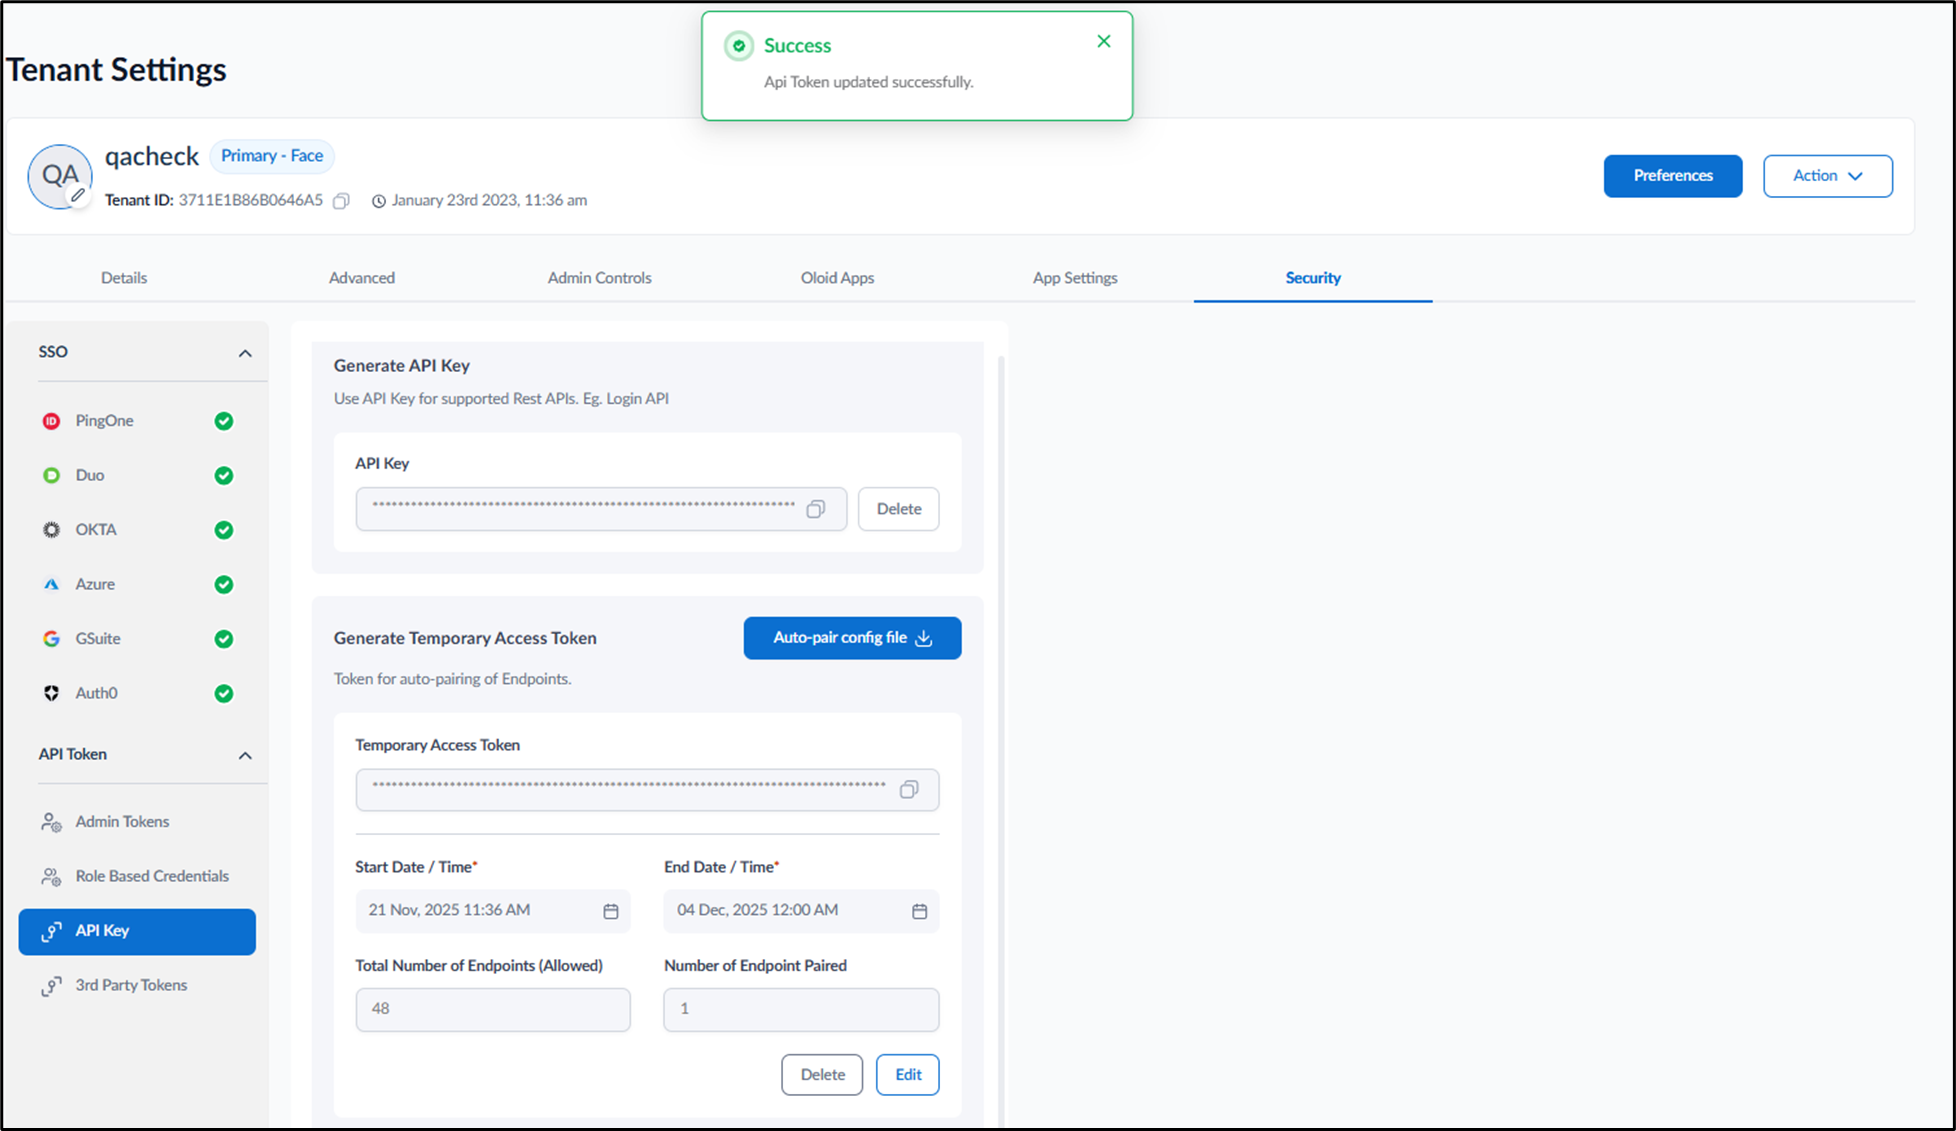
Task: Open the Admin Controls tab
Action: point(599,278)
